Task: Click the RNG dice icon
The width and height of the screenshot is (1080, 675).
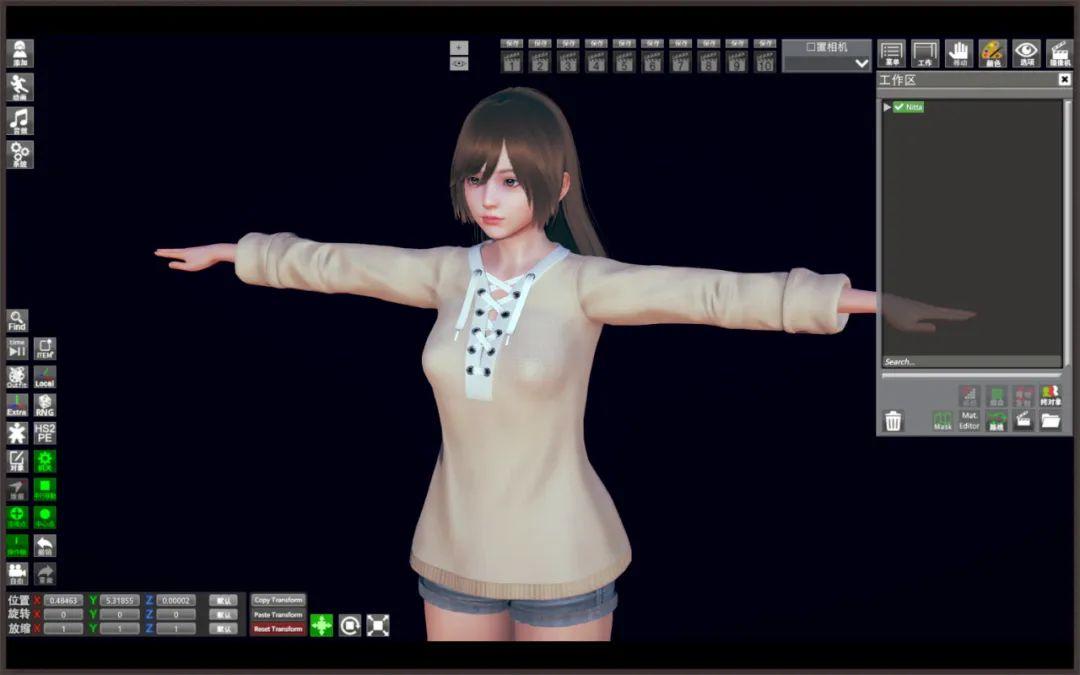Action: coord(45,405)
